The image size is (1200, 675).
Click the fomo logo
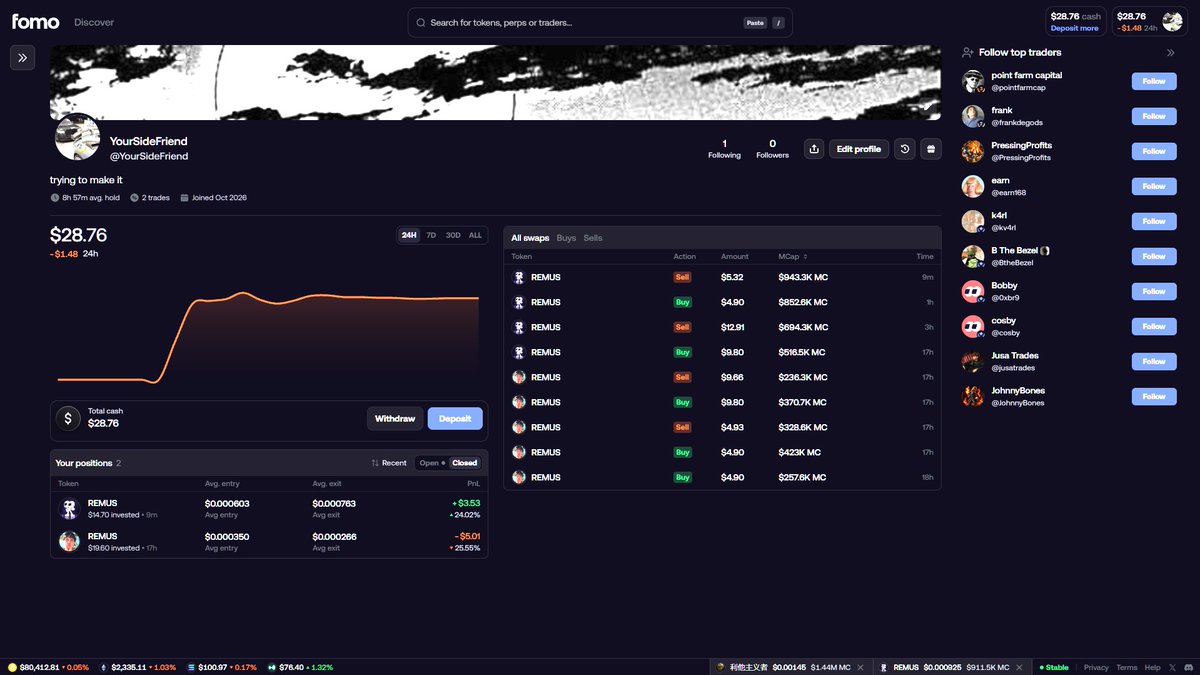coord(35,22)
